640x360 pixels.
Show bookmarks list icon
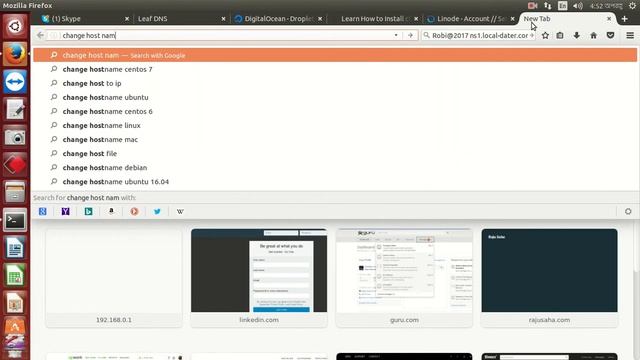click(x=560, y=36)
